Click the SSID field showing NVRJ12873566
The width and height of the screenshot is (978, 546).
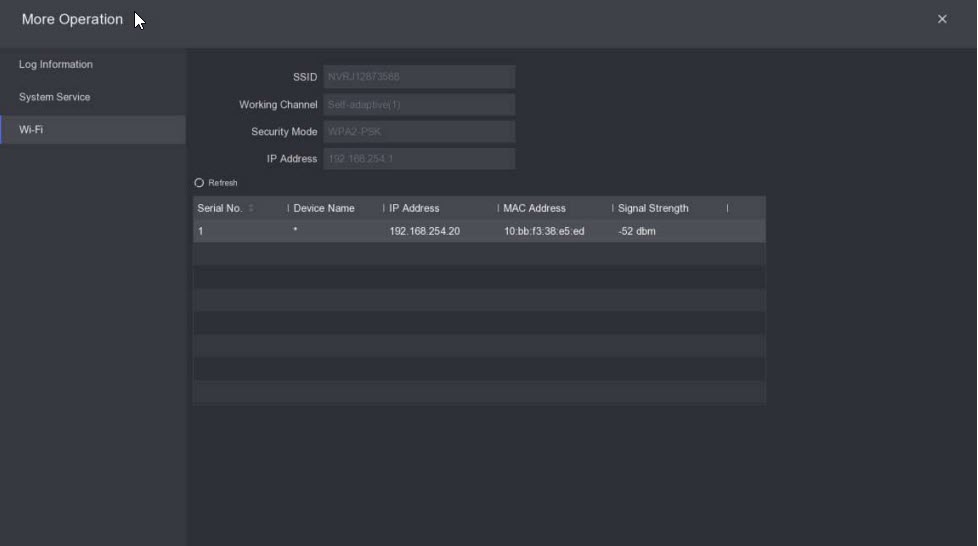(419, 77)
